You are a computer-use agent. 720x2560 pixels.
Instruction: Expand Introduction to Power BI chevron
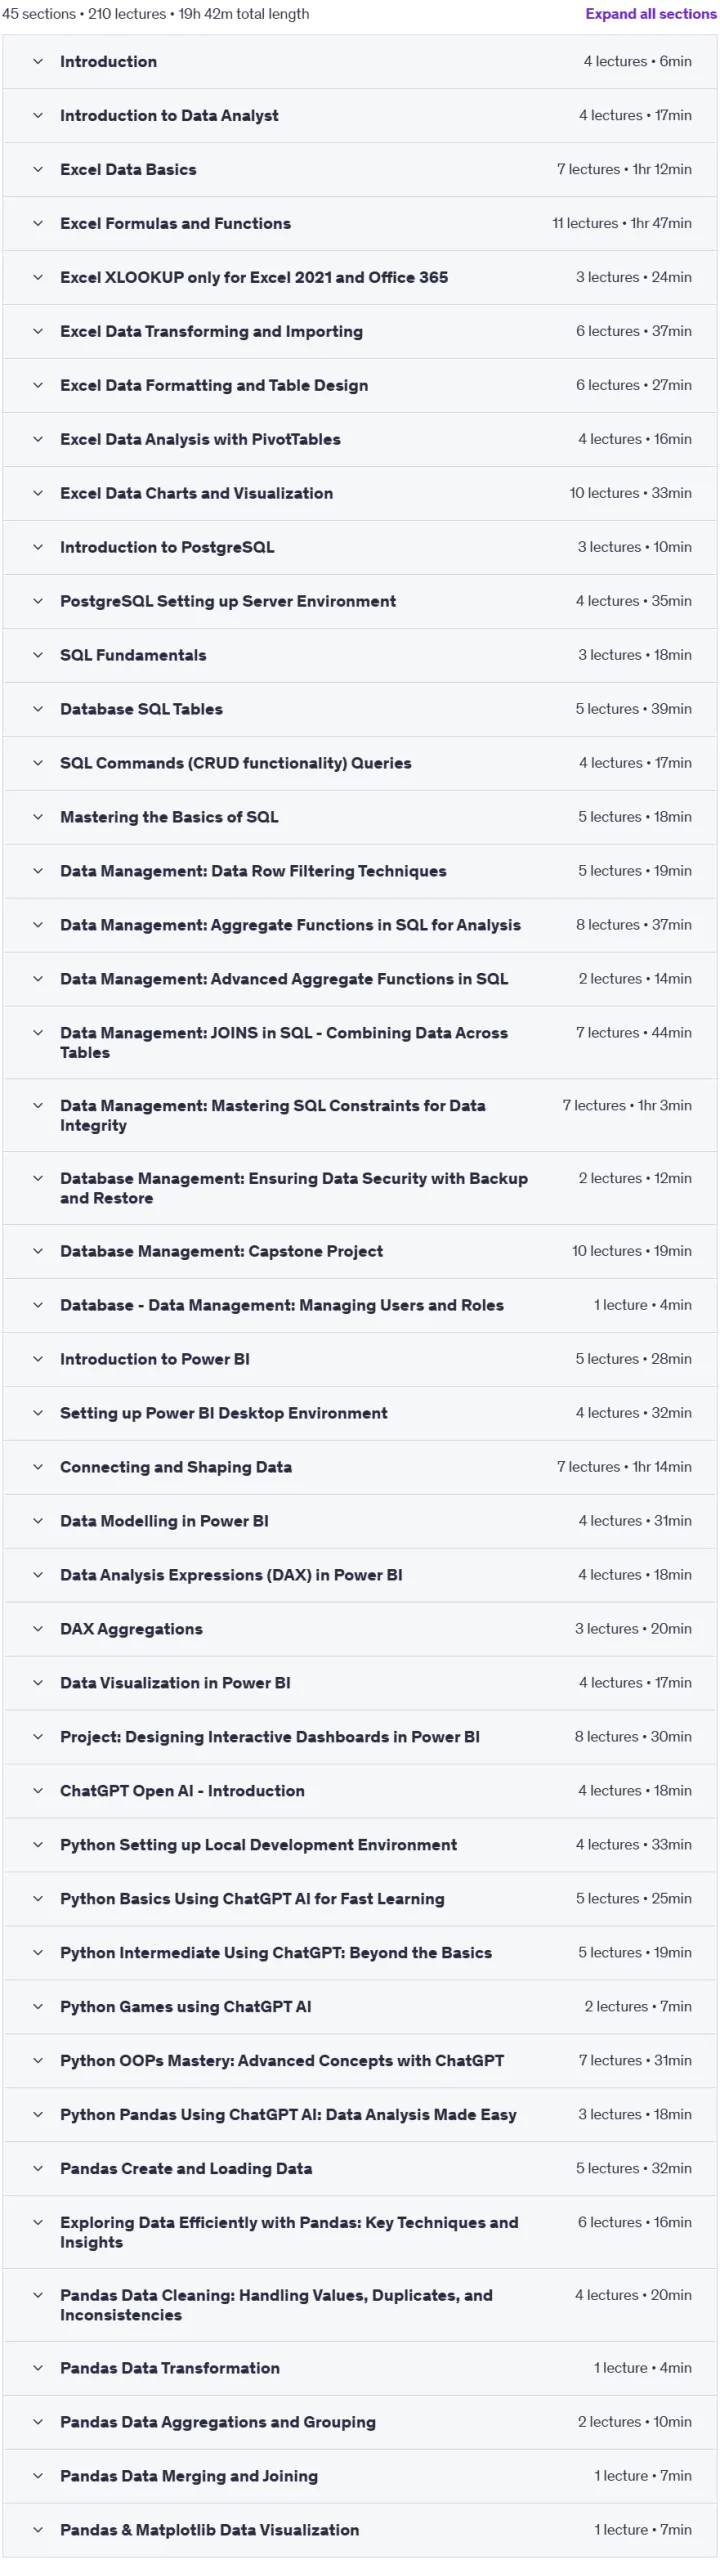pyautogui.click(x=38, y=1359)
